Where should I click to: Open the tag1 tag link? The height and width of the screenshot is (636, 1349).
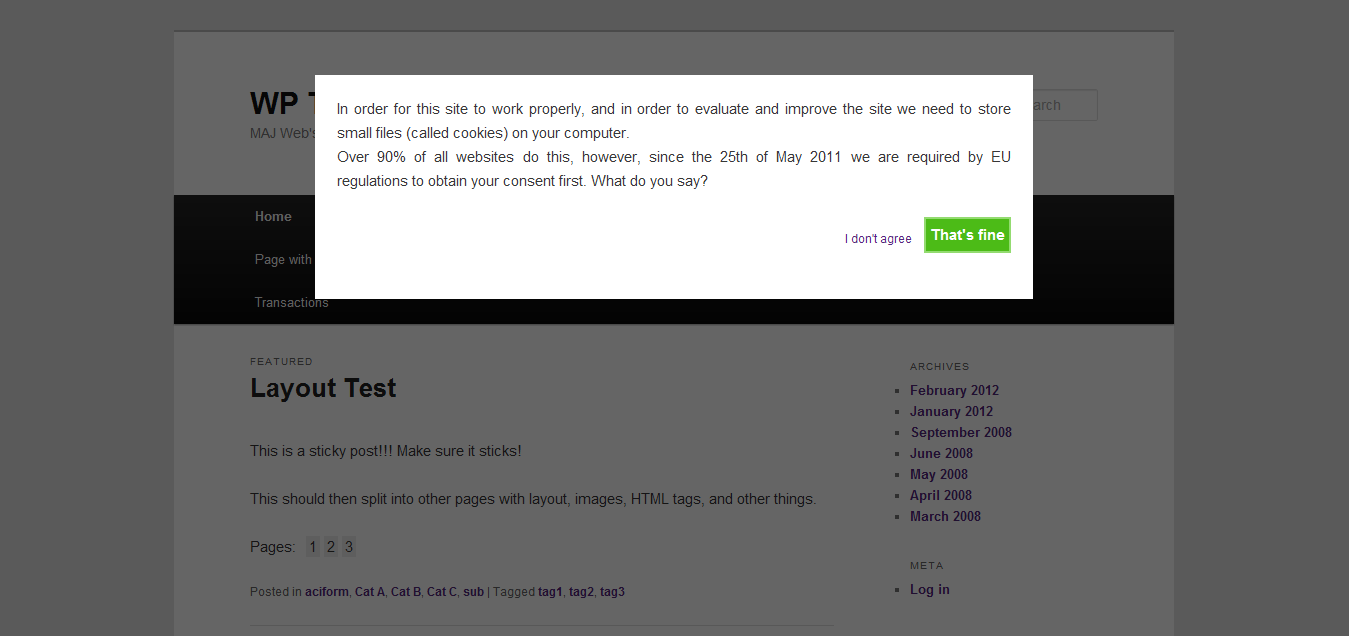pyautogui.click(x=550, y=592)
